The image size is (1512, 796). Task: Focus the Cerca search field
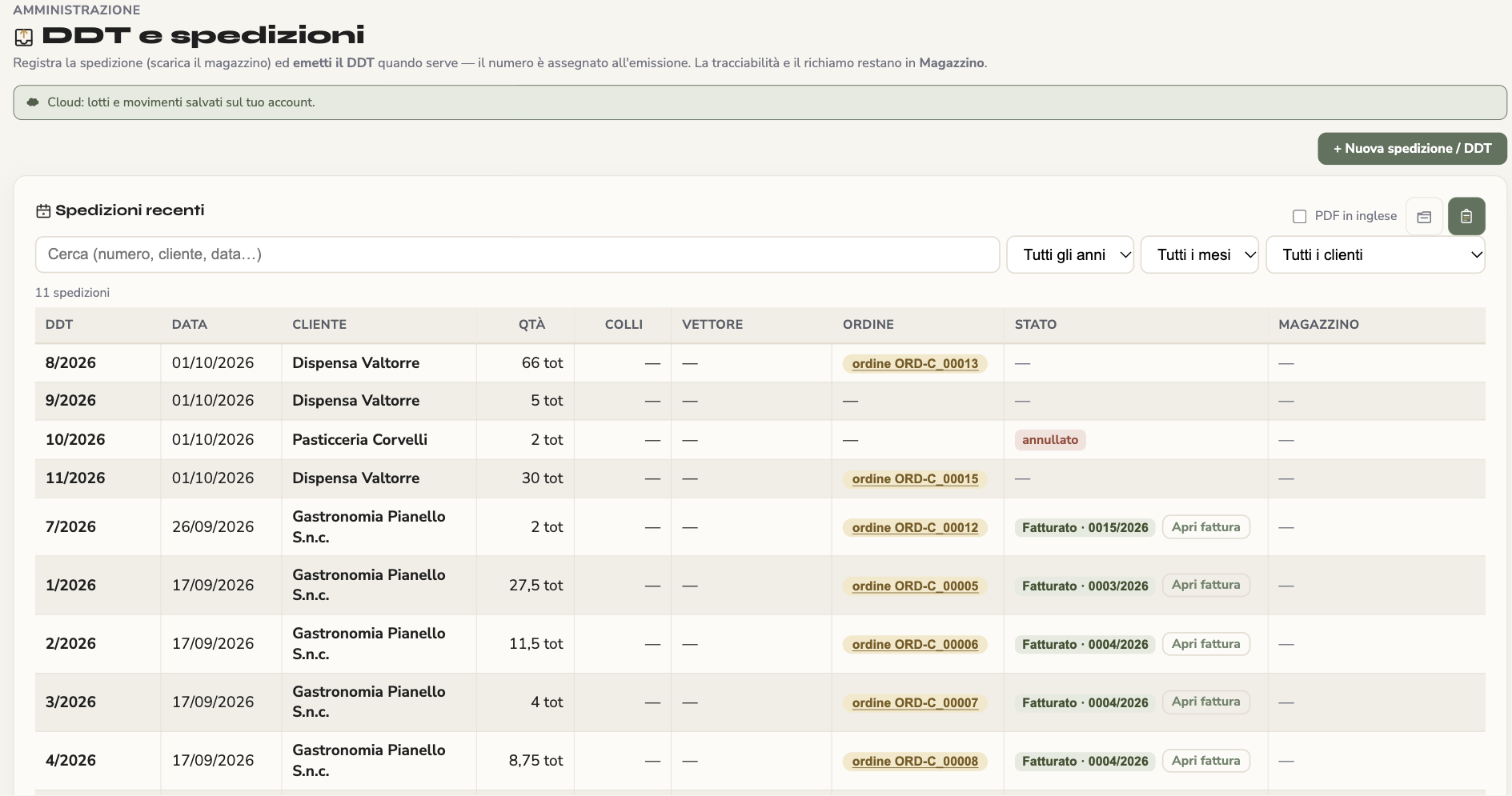tap(517, 254)
